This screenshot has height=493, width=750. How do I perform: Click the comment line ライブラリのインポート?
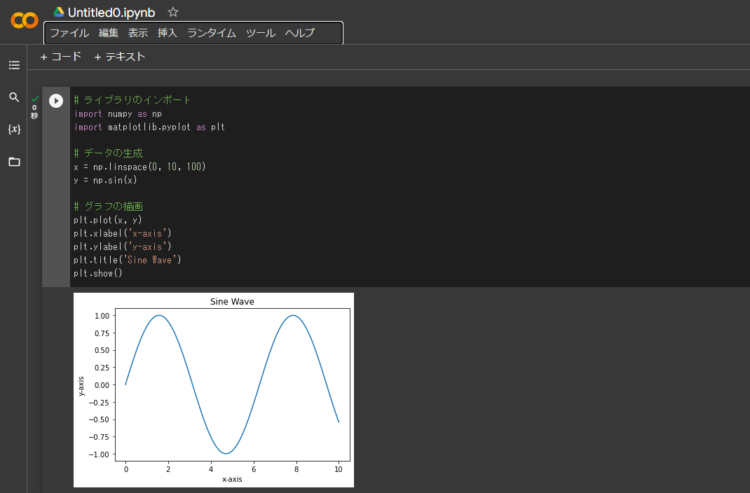pos(132,100)
